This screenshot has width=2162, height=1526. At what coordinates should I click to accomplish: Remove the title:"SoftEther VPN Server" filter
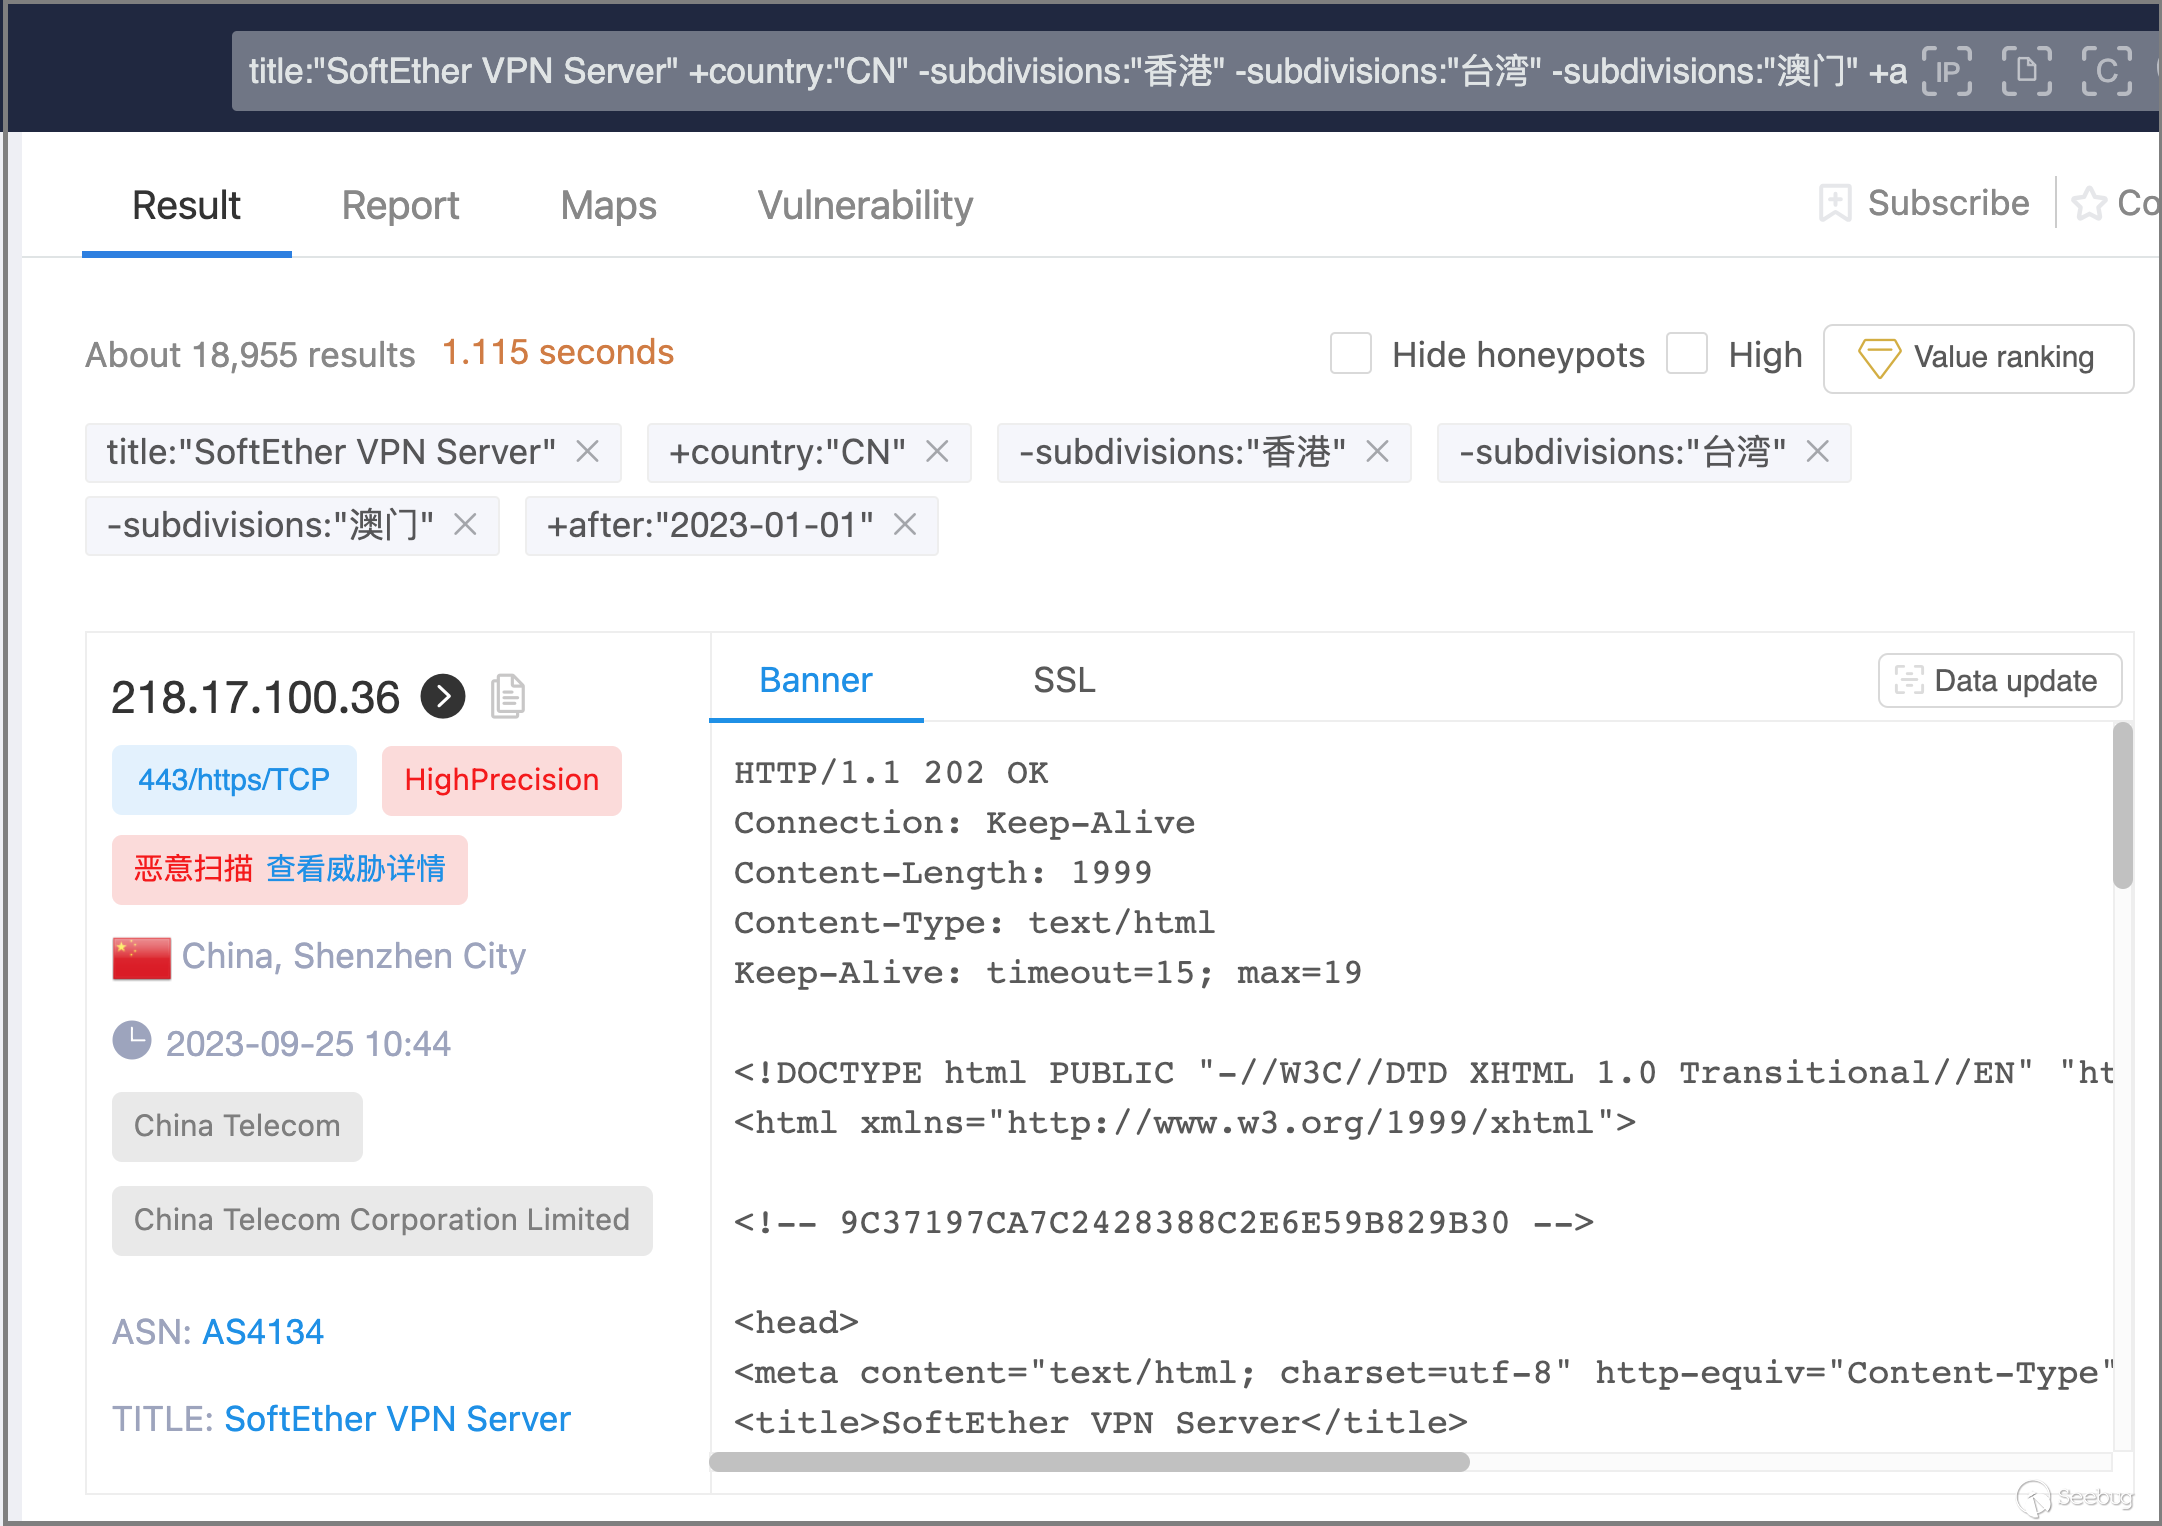(588, 452)
